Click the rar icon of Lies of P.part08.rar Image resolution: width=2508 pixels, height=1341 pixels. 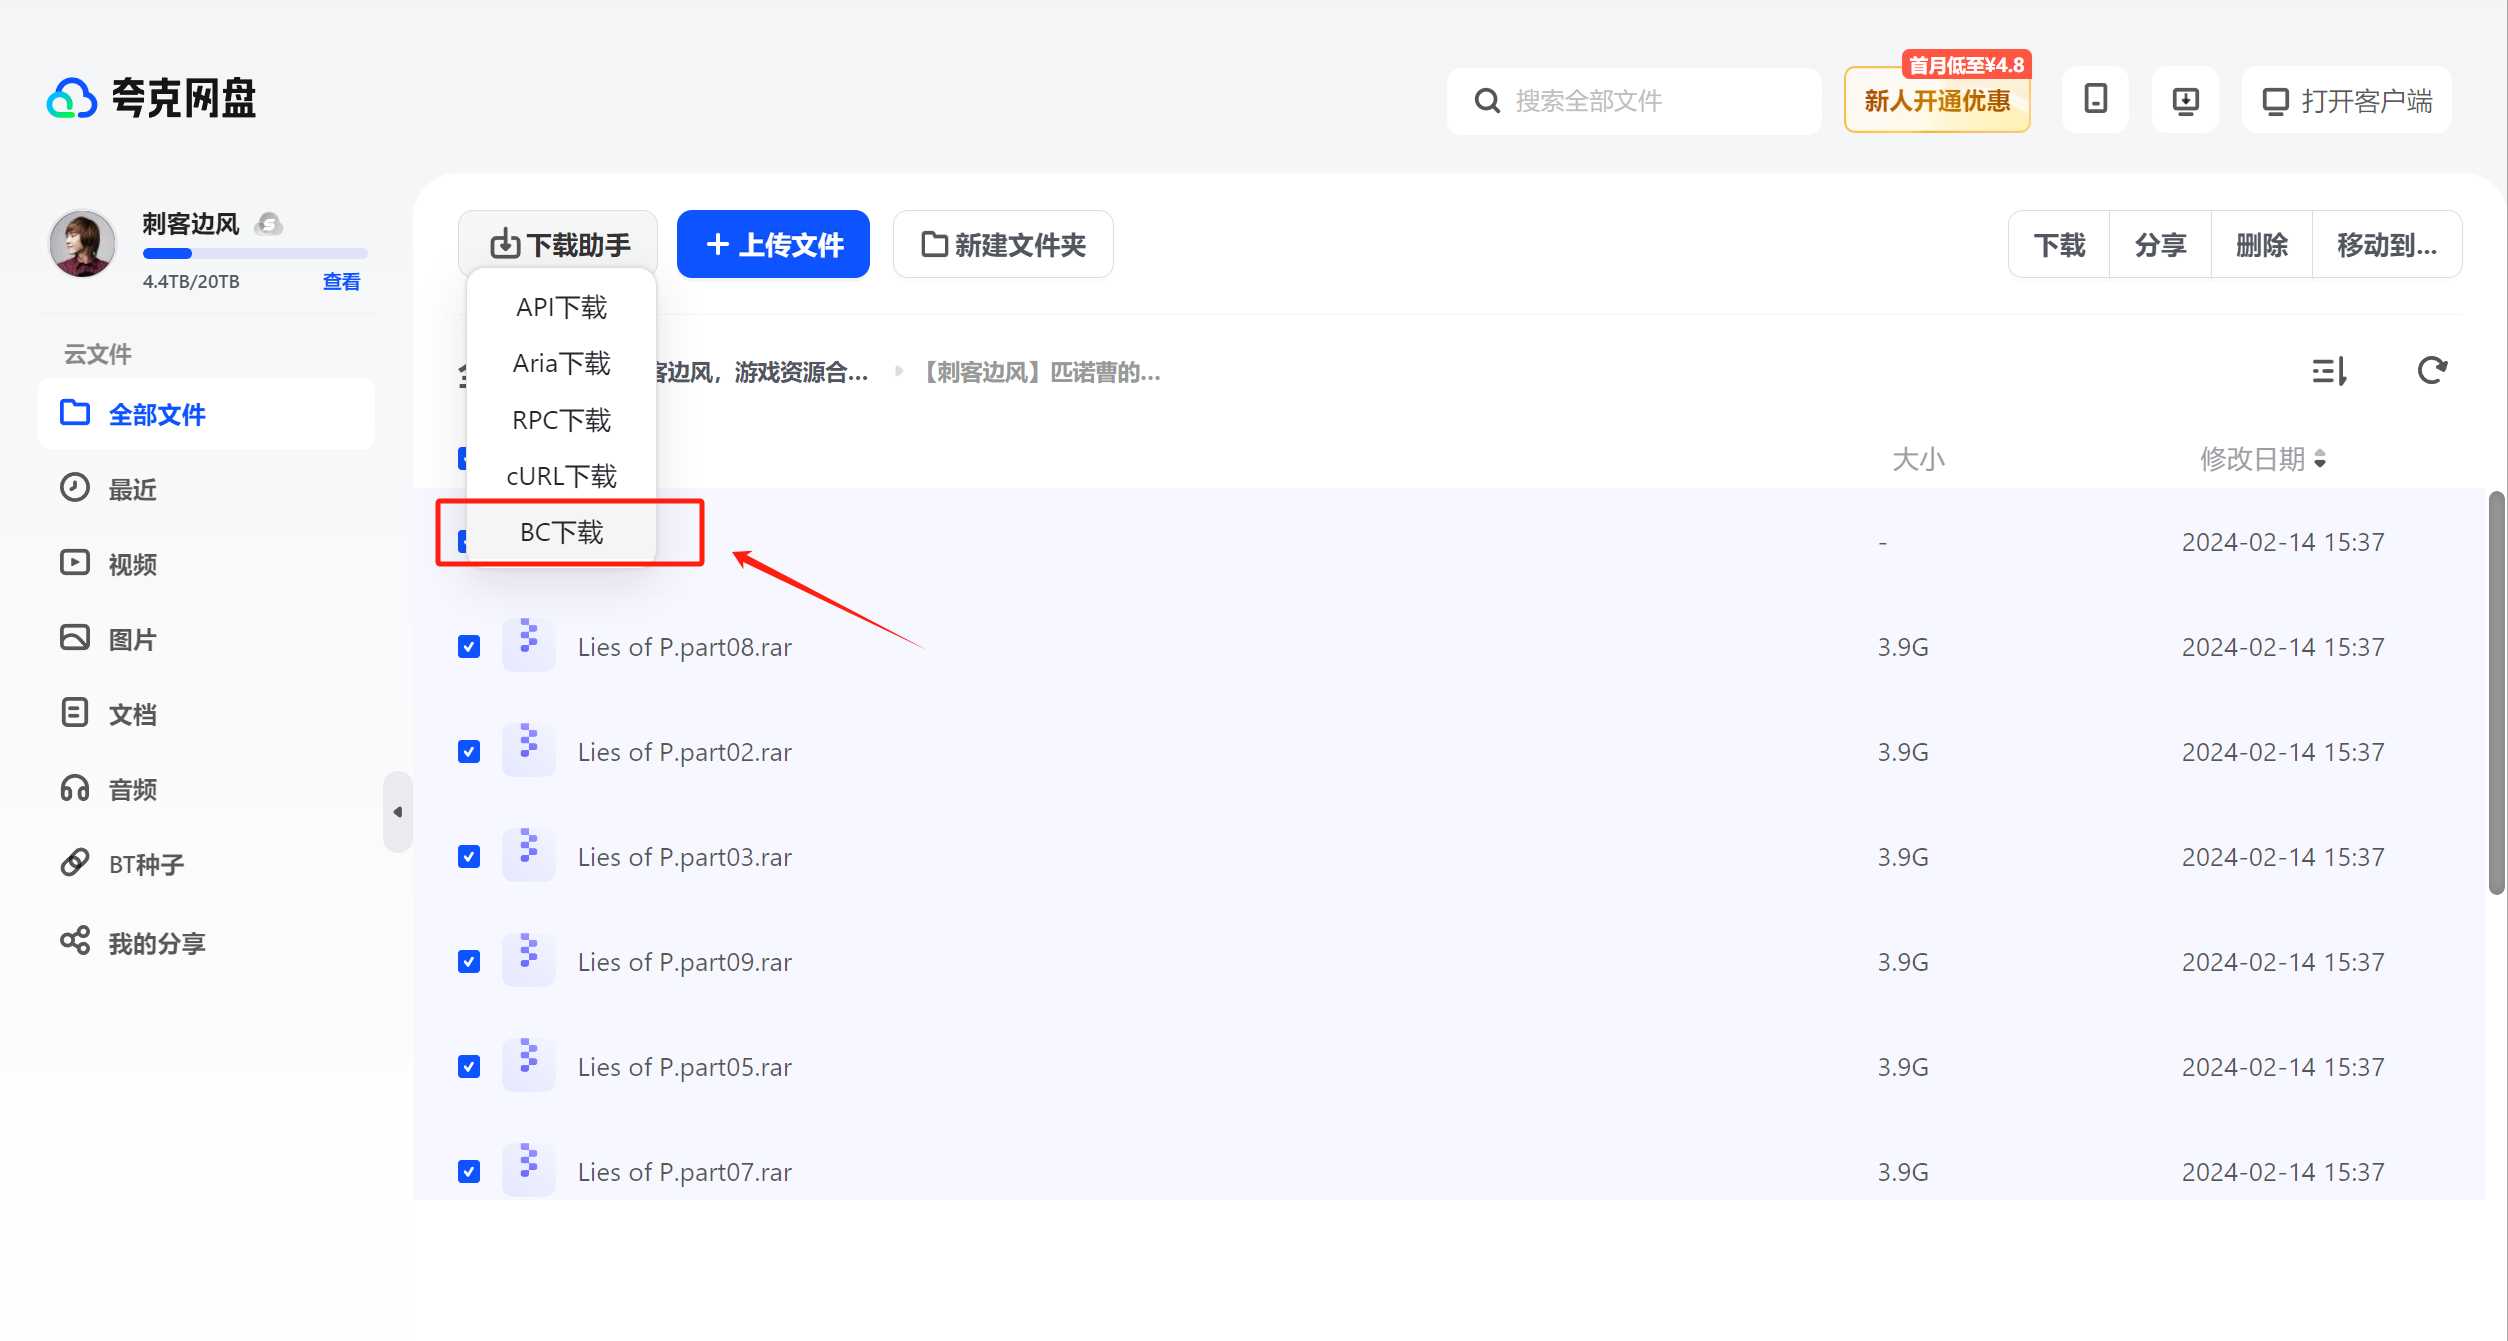528,645
